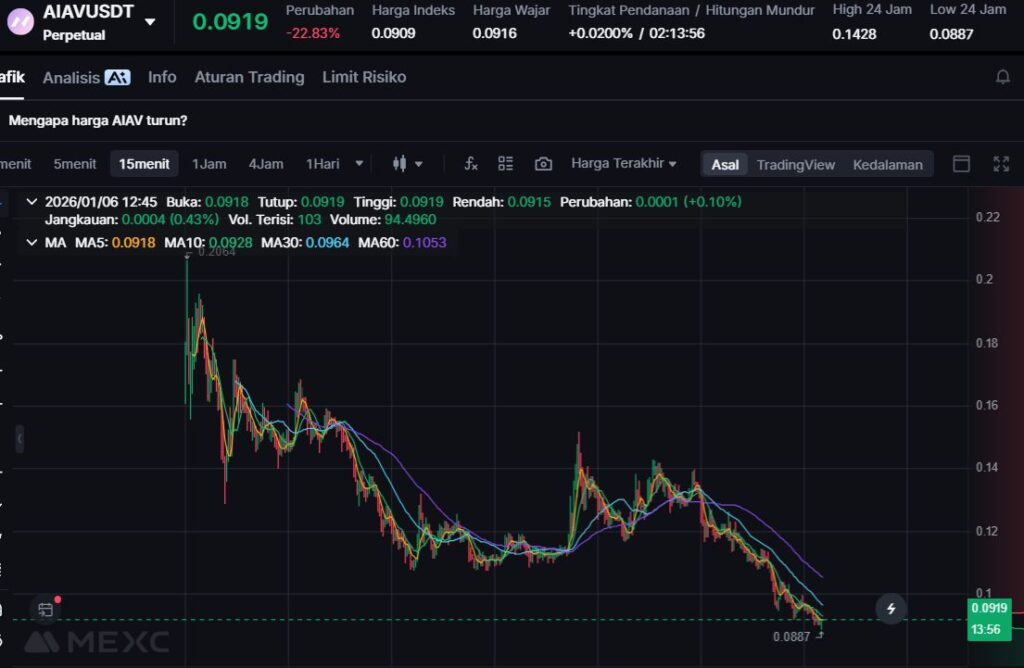Switch to the Limit Risiko tab
This screenshot has height=668, width=1024.
click(364, 77)
